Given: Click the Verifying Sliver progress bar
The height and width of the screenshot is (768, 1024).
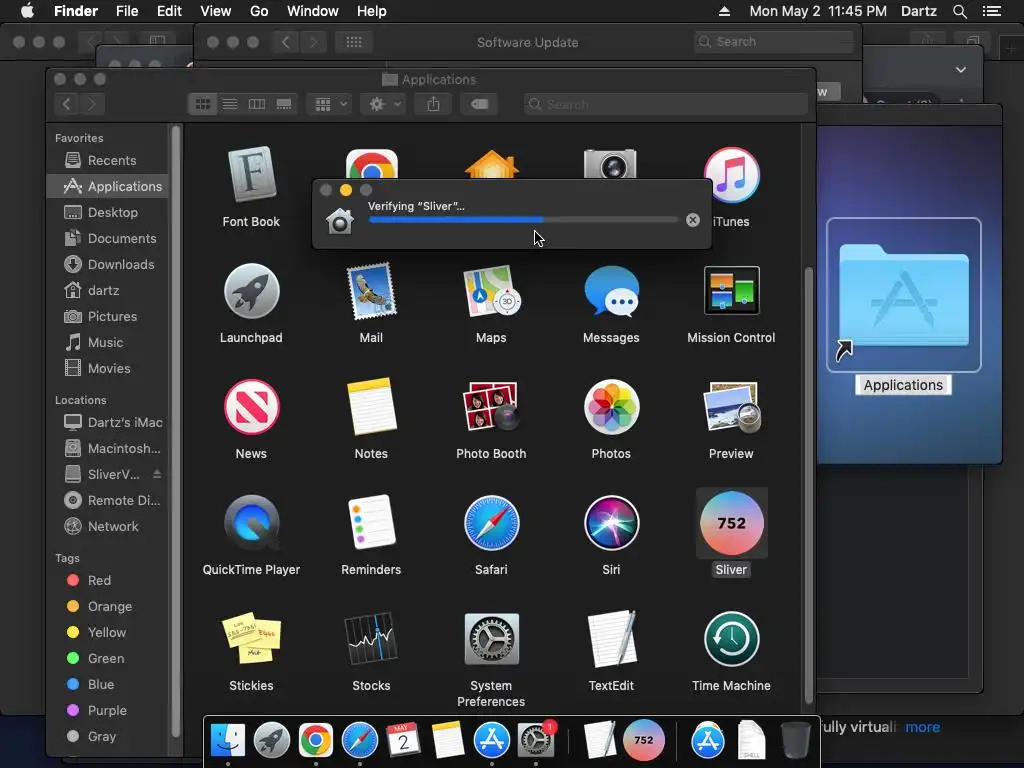Looking at the screenshot, I should (x=523, y=220).
